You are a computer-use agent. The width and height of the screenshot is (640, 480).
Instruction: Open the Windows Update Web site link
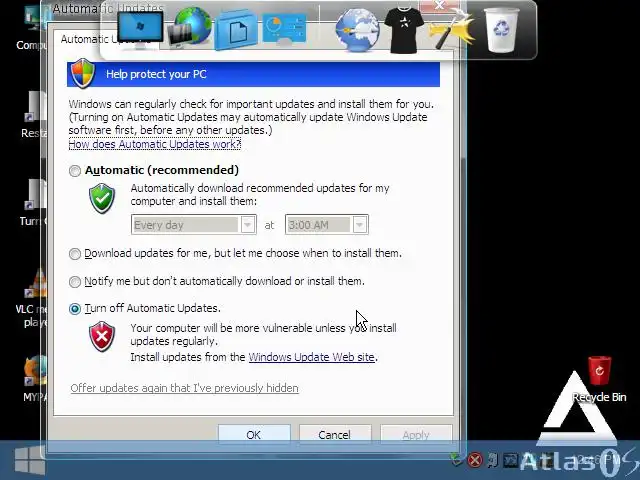point(311,357)
